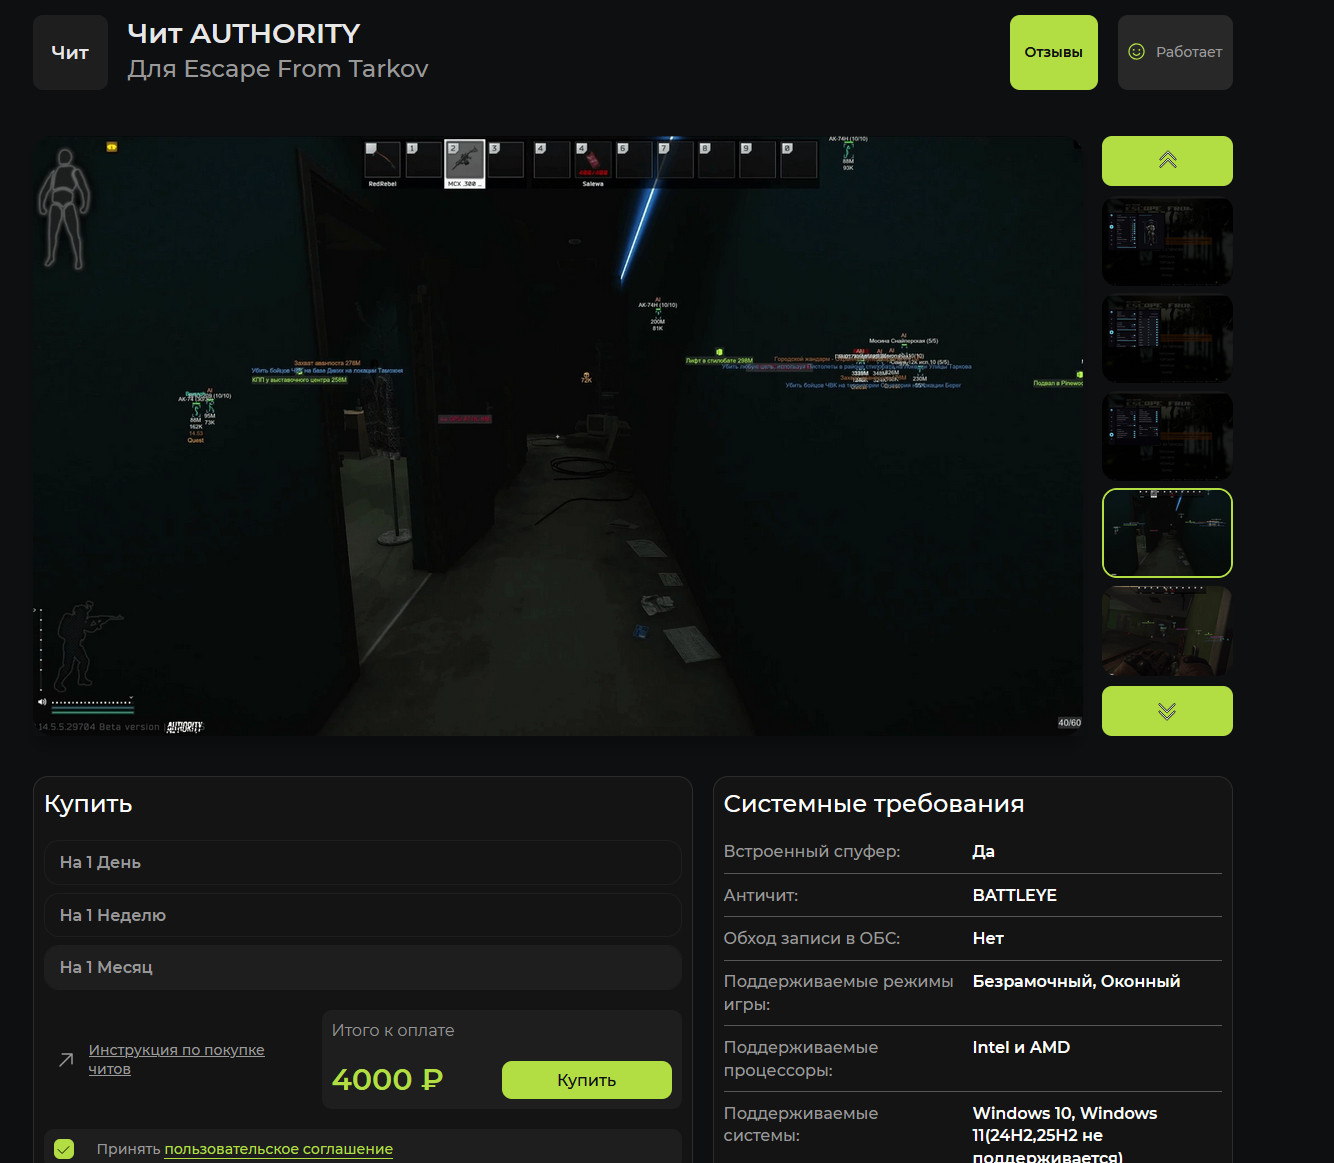Click the large main game screenshot
1334x1163 pixels.
[558, 436]
